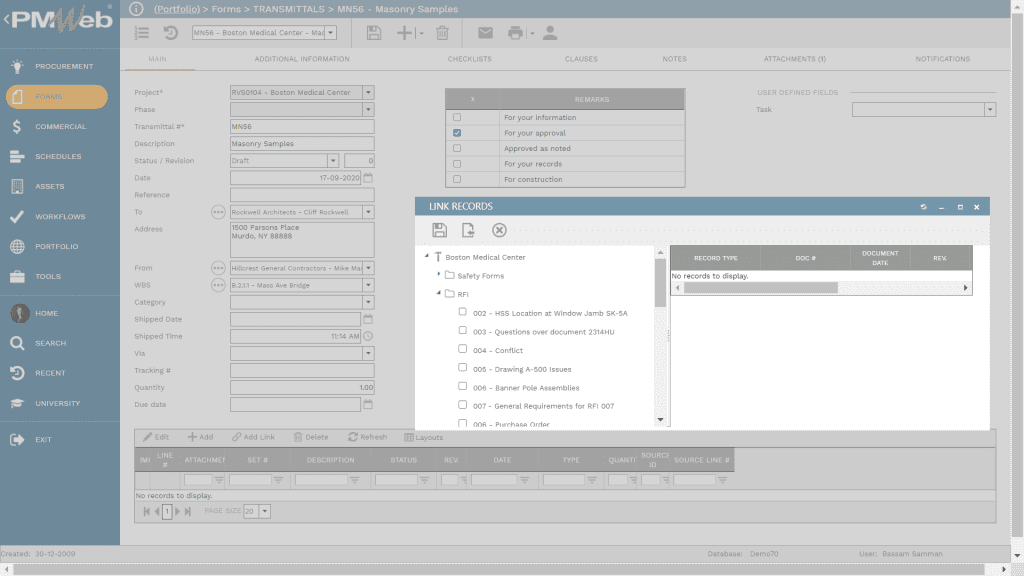1024x576 pixels.
Task: Click Refresh in the grid toolbar
Action: coord(368,437)
